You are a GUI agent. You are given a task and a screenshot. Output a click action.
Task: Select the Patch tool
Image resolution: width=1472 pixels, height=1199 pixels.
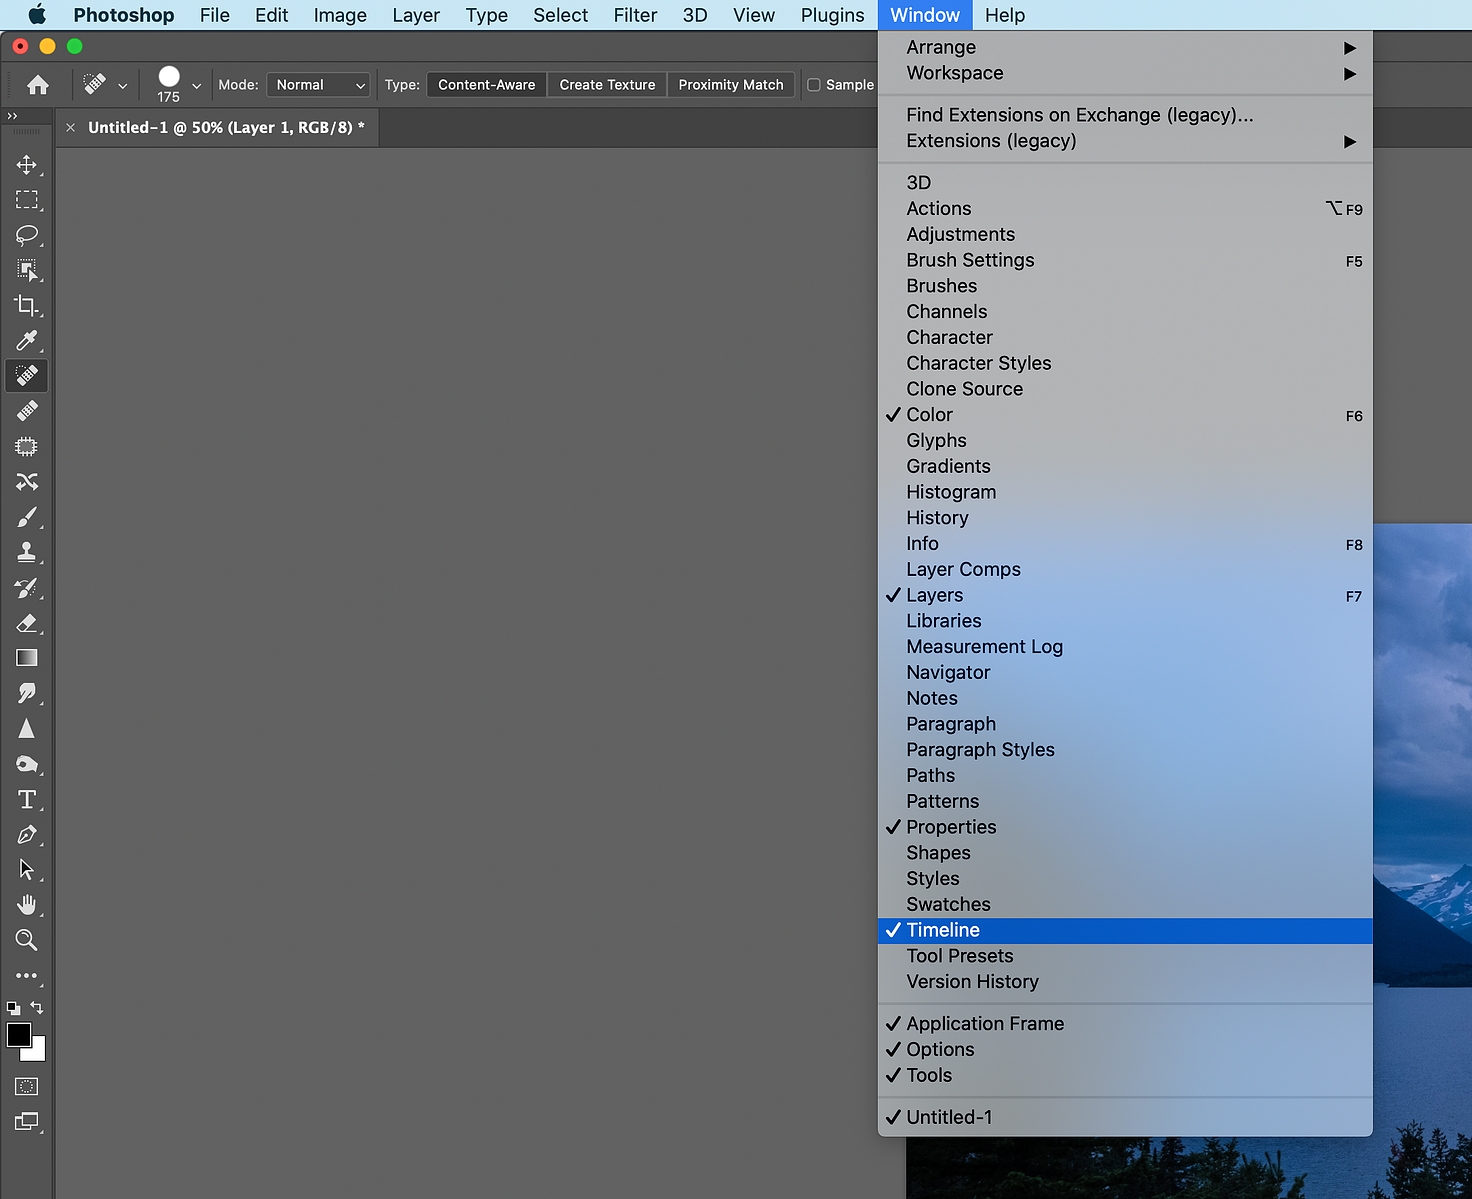[27, 446]
